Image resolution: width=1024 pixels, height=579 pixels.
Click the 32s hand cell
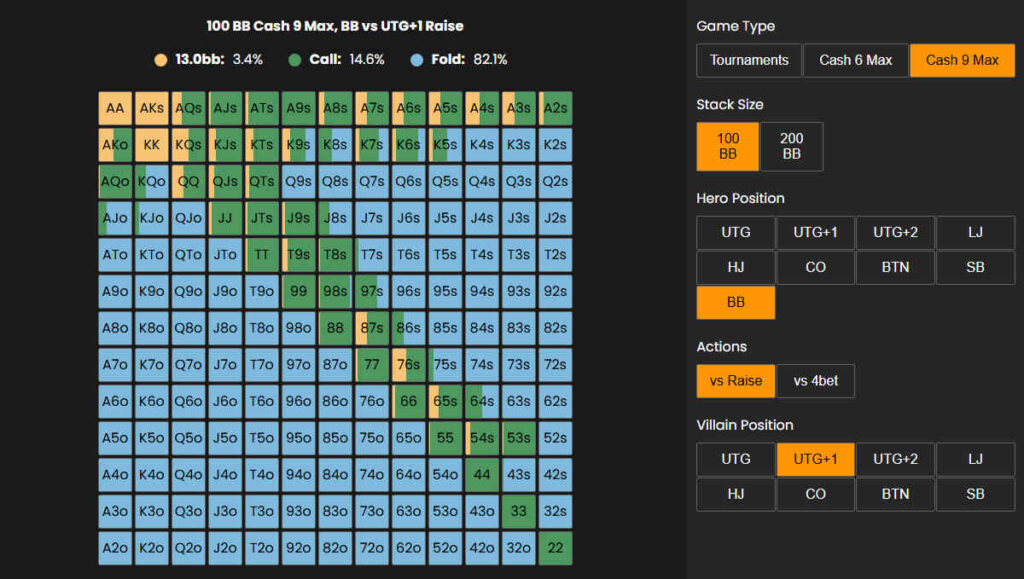click(555, 510)
